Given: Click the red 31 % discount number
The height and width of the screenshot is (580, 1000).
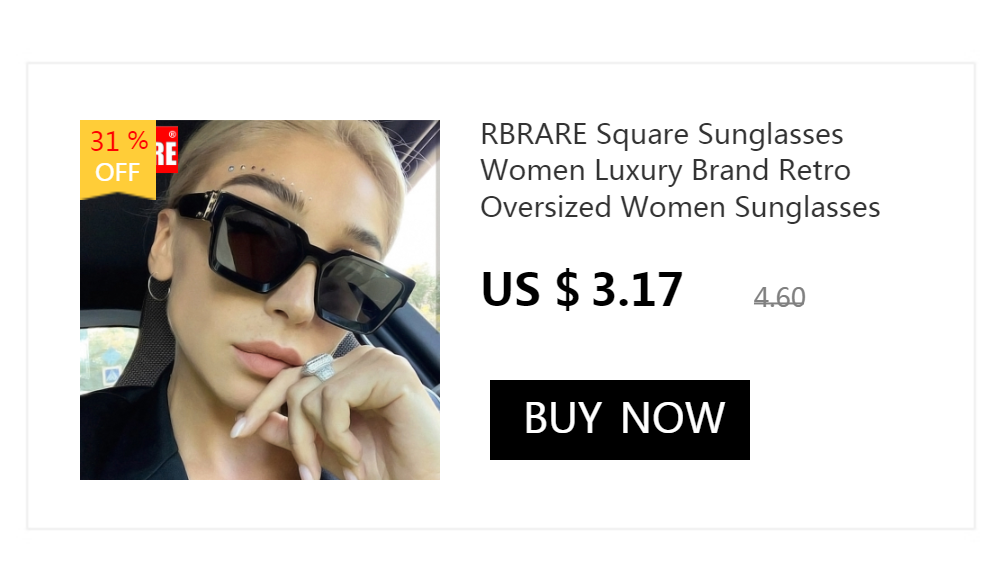Looking at the screenshot, I should (x=119, y=141).
